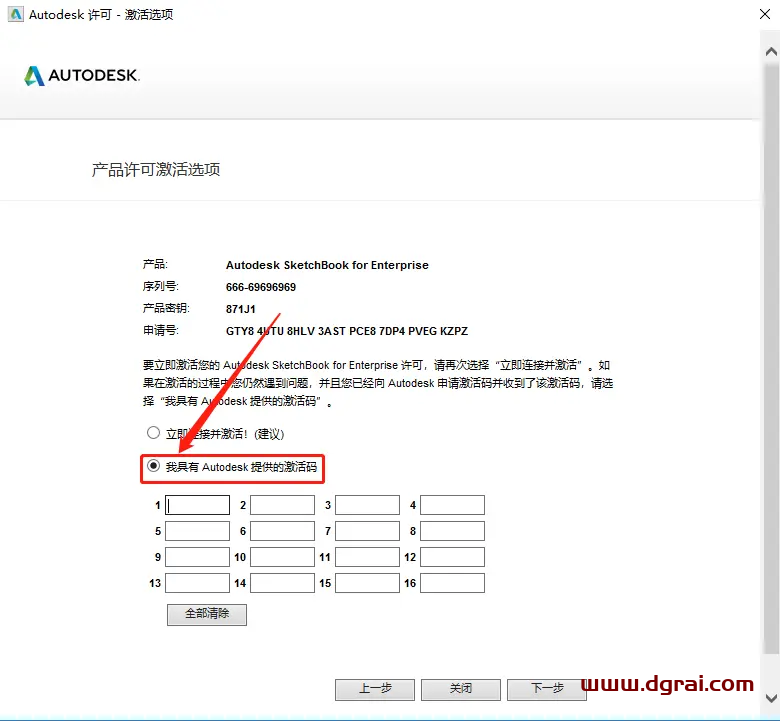Viewport: 780px width, 721px height.
Task: Click activation code field 9
Action: [197, 557]
